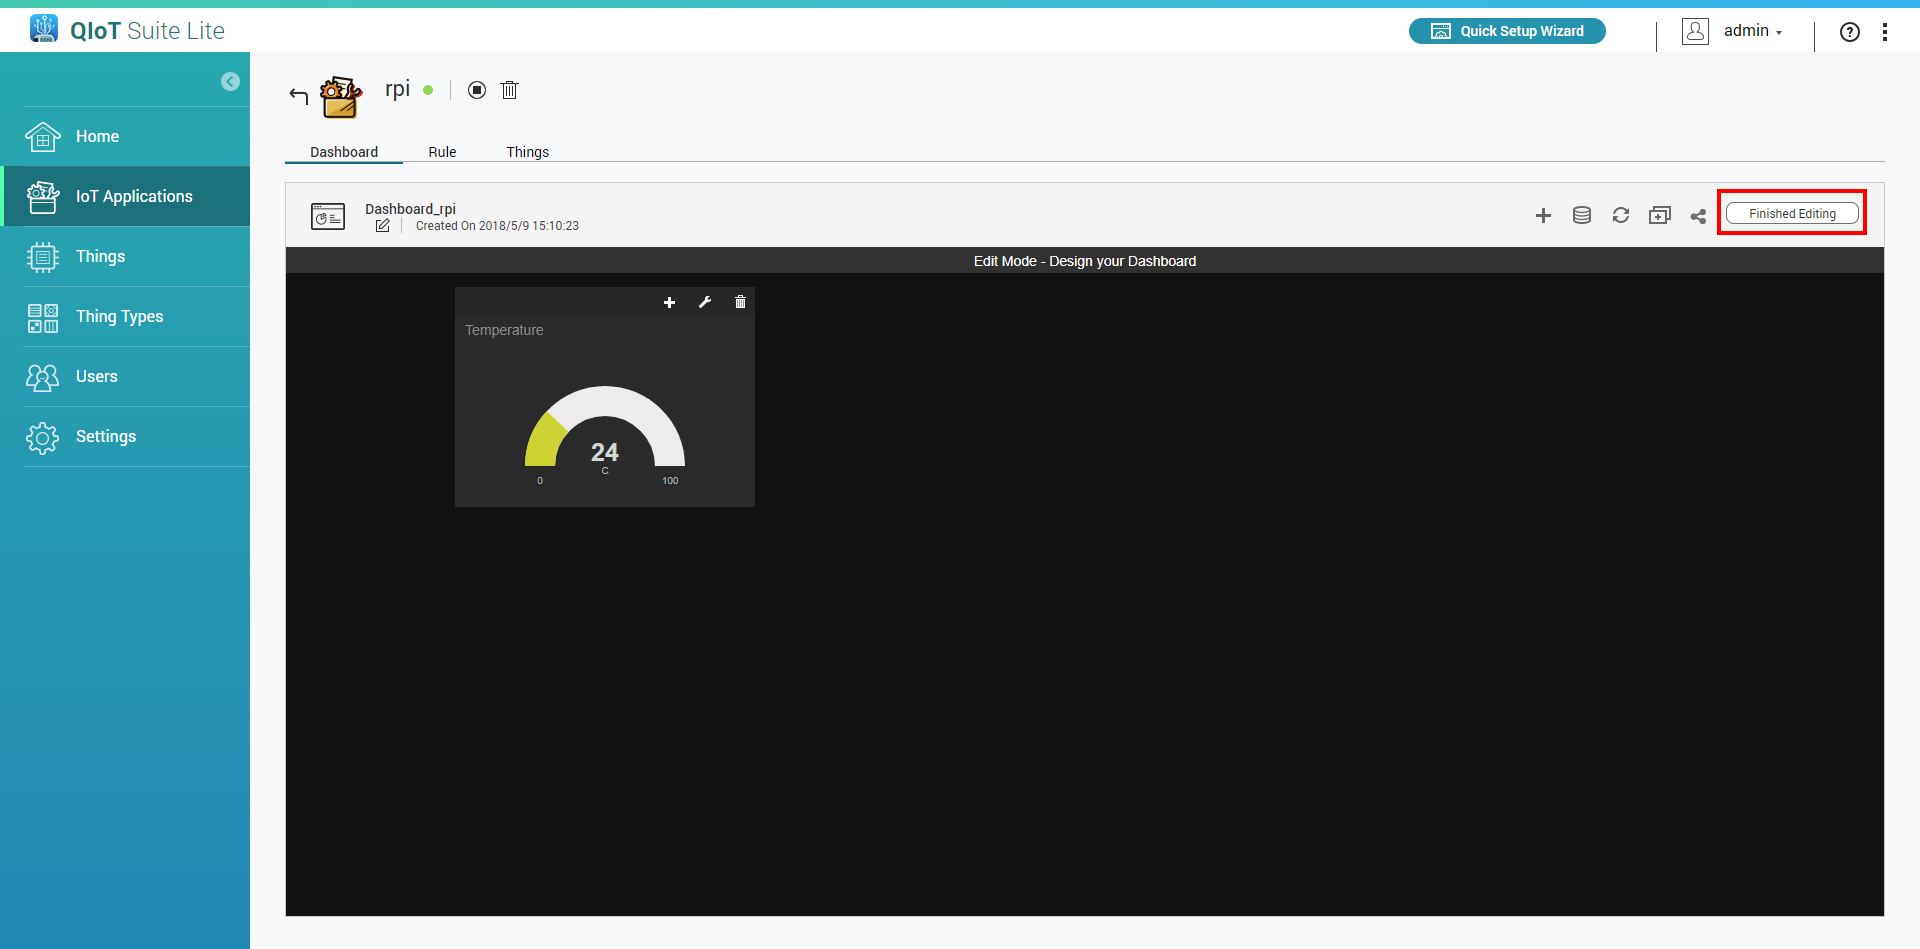
Task: Stop the rpi application
Action: click(477, 91)
